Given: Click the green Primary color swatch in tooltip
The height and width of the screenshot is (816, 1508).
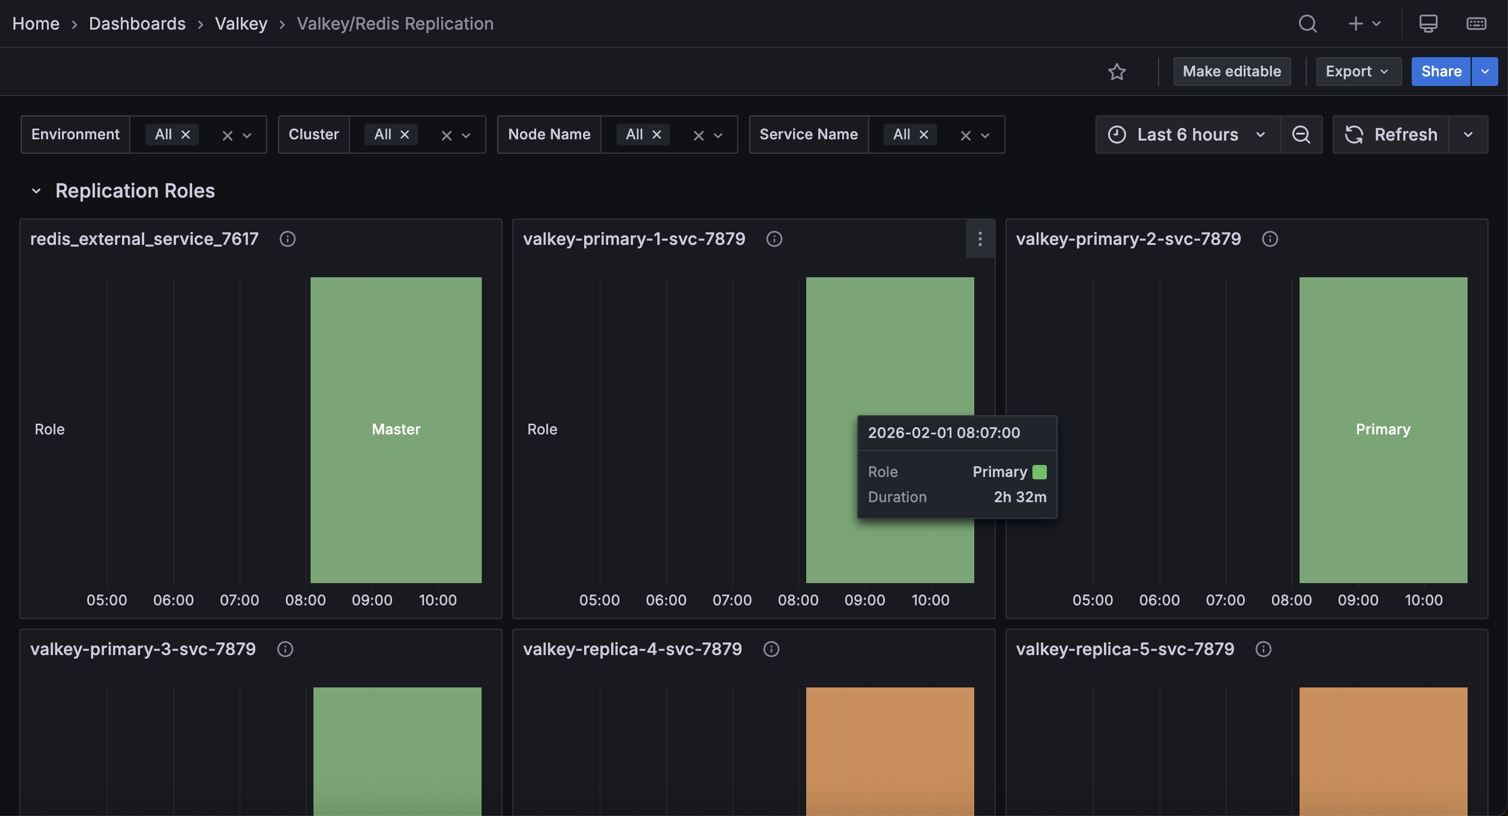Looking at the screenshot, I should (1040, 471).
